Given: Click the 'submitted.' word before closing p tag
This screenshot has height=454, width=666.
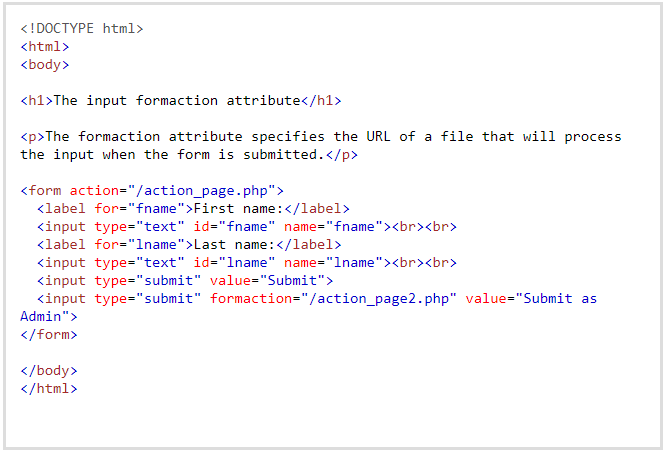Looking at the screenshot, I should (284, 155).
